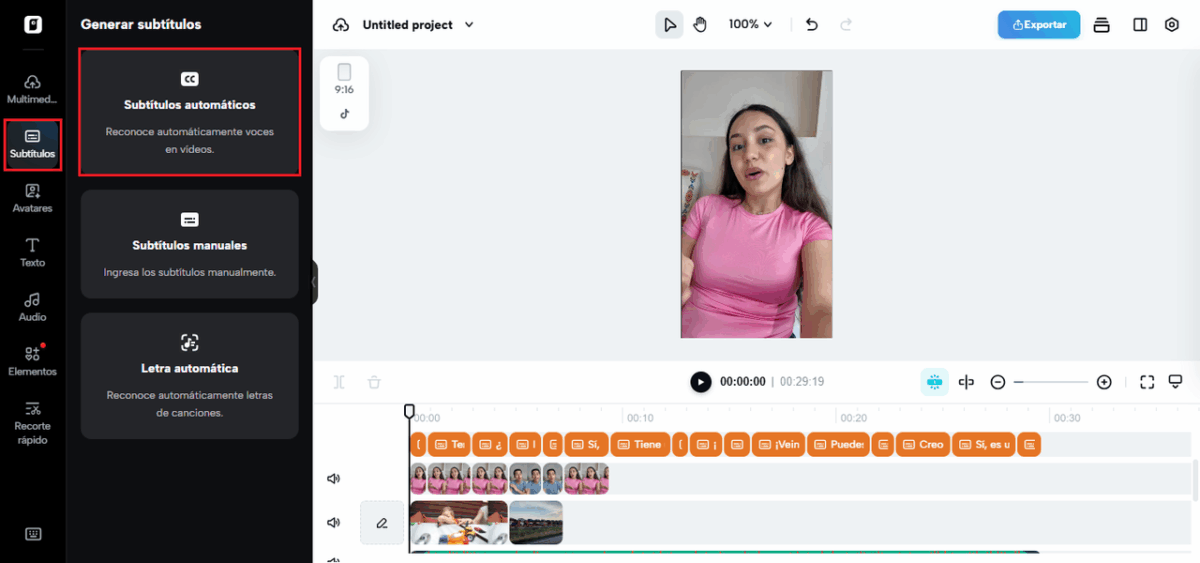Click the zoom in timeline plus icon
Image resolution: width=1200 pixels, height=563 pixels.
coord(1104,382)
